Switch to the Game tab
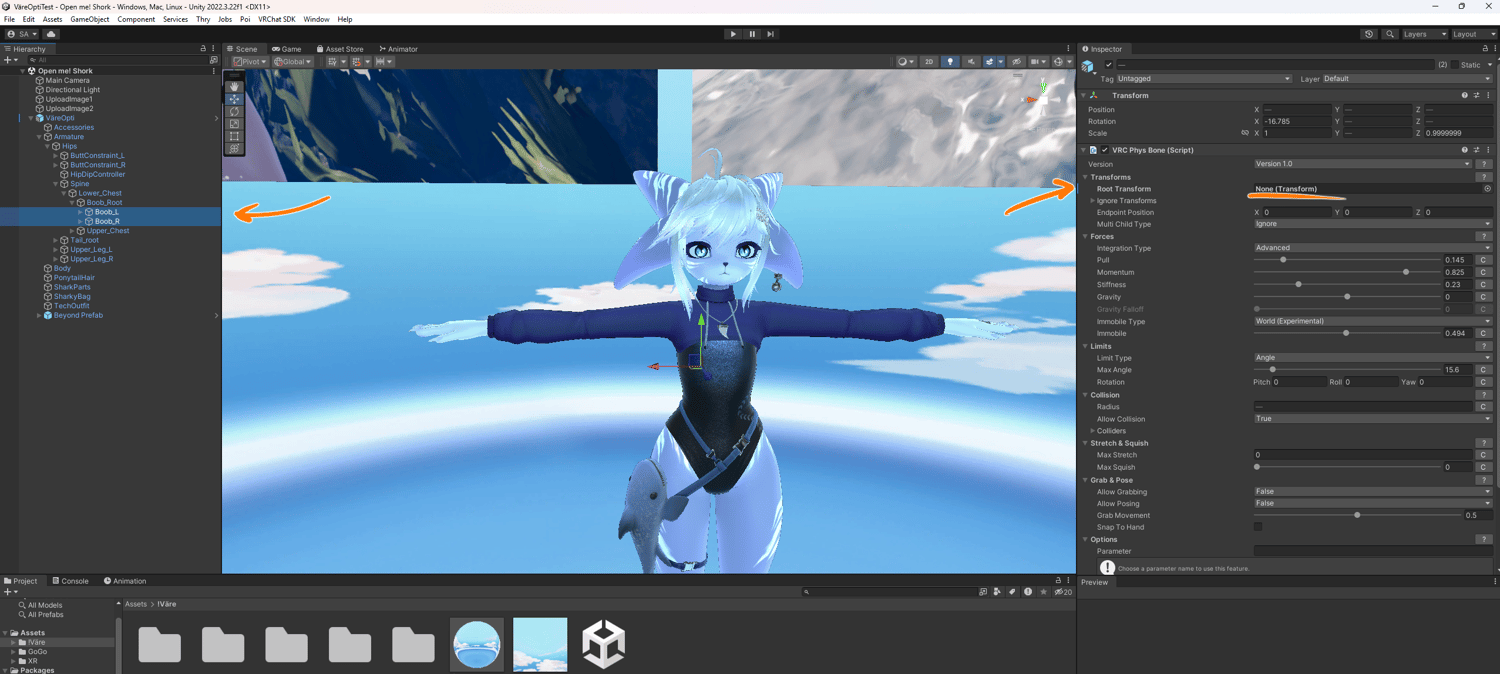 287,49
